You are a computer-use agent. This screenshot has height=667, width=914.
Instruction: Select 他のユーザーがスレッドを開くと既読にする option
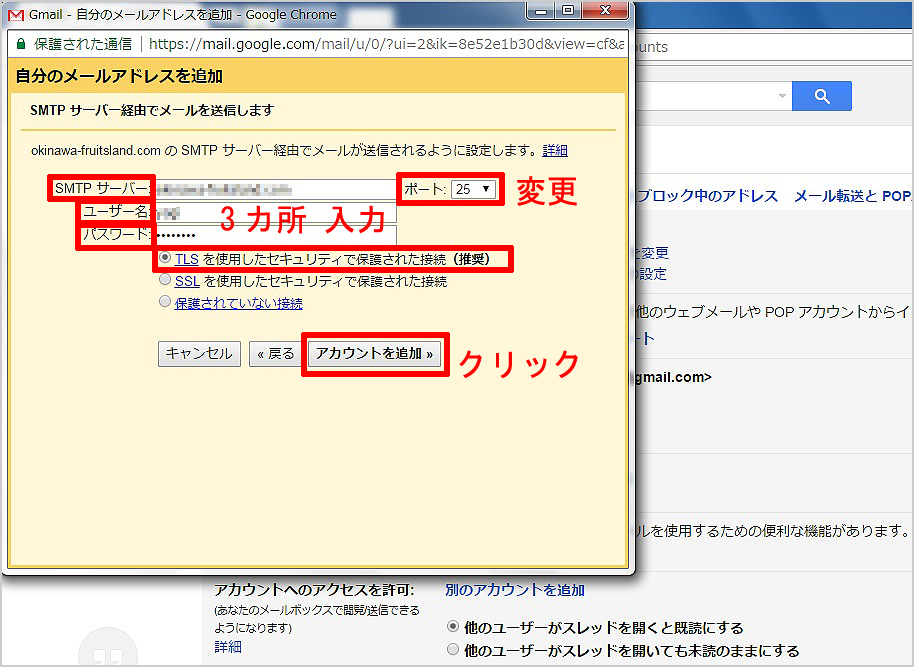[x=453, y=627]
